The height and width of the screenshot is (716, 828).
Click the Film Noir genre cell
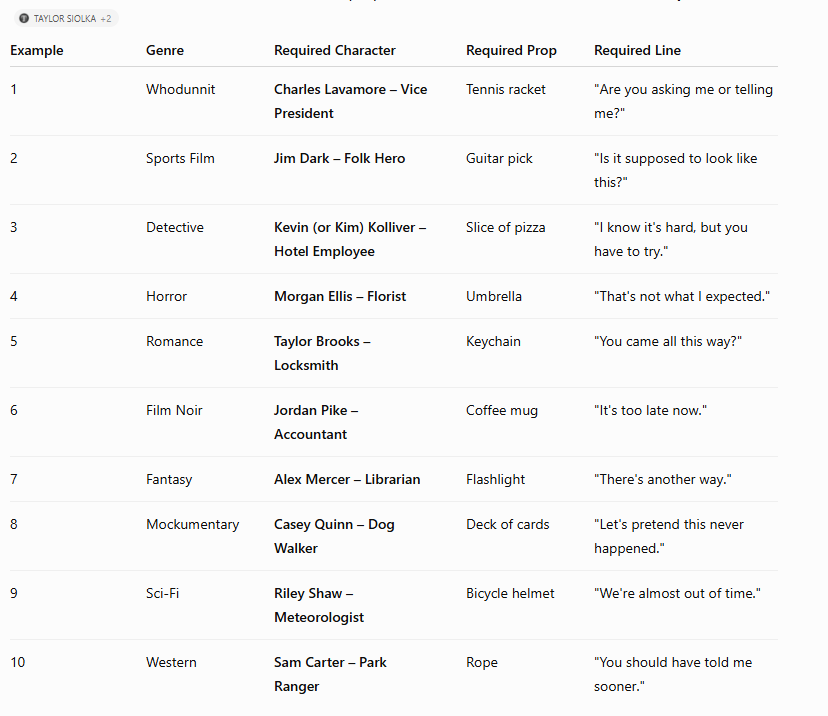[x=174, y=410]
